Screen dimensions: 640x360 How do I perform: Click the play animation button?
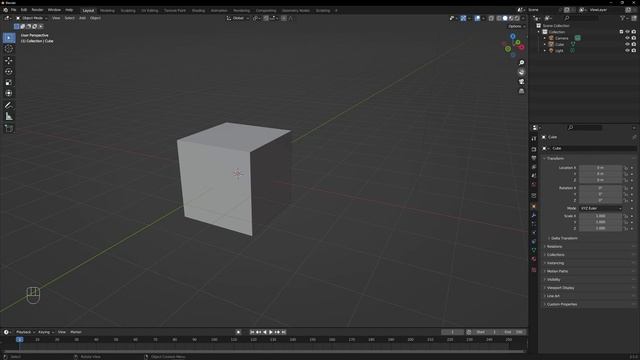pyautogui.click(x=271, y=332)
